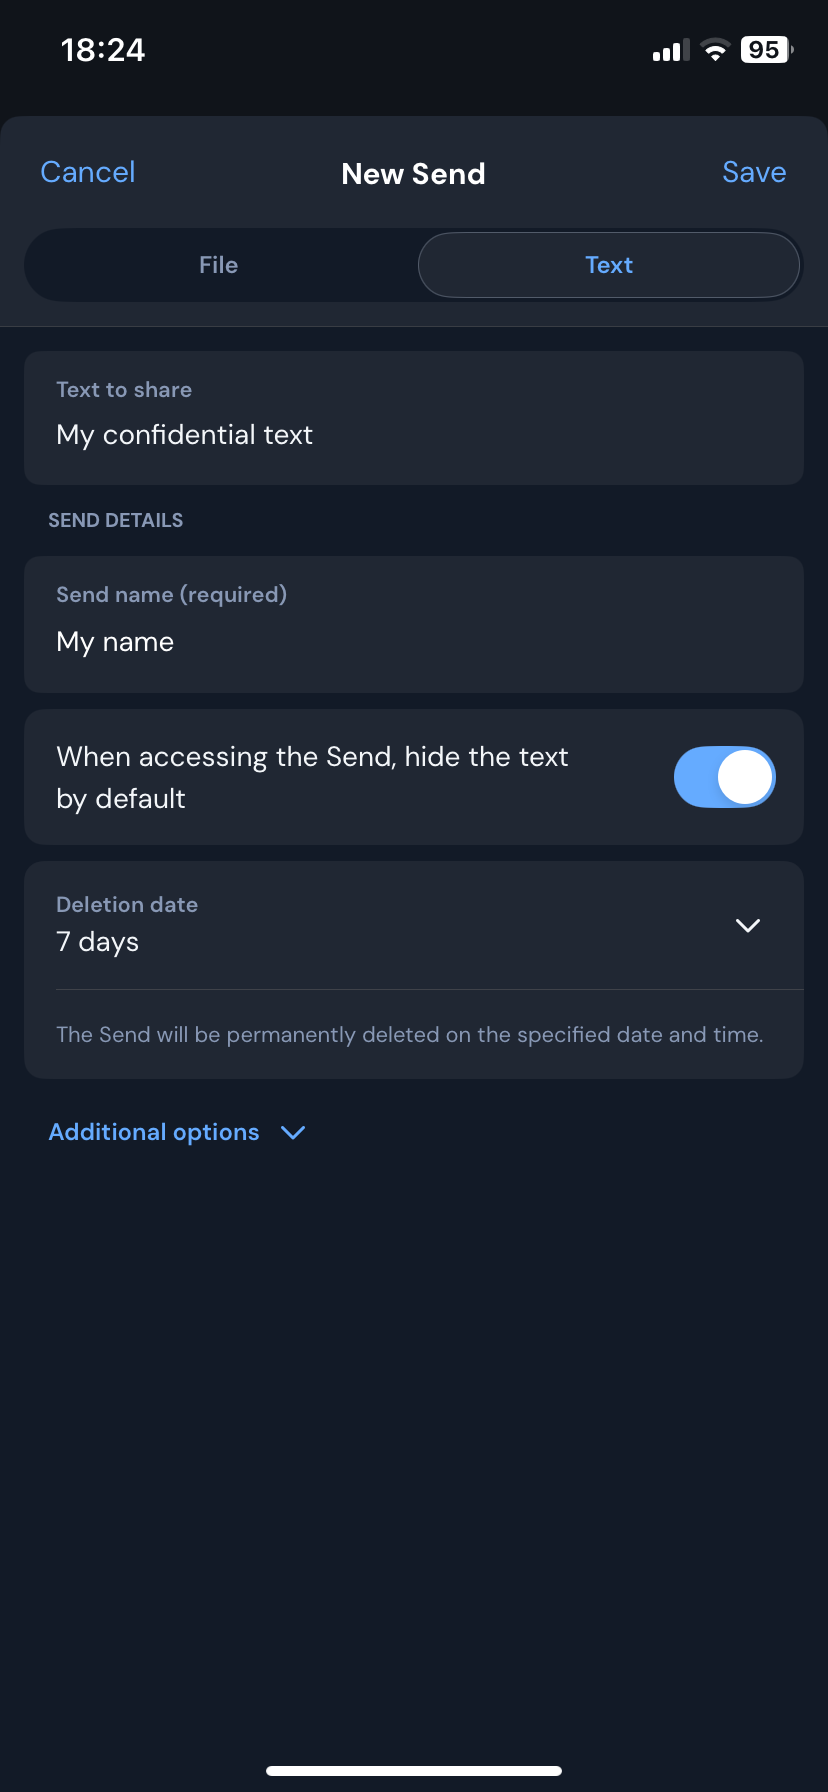Image resolution: width=828 pixels, height=1792 pixels.
Task: Switch to the File tab
Action: 218,265
